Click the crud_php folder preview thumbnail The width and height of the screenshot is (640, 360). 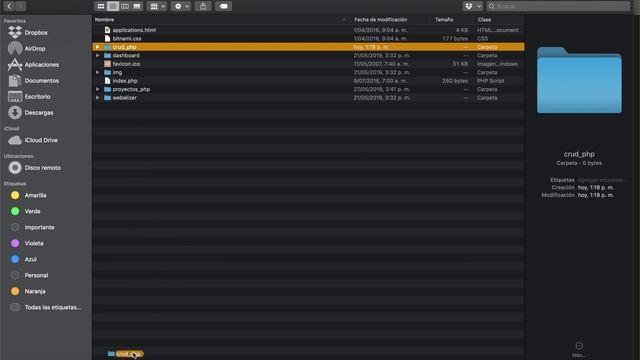tap(579, 80)
